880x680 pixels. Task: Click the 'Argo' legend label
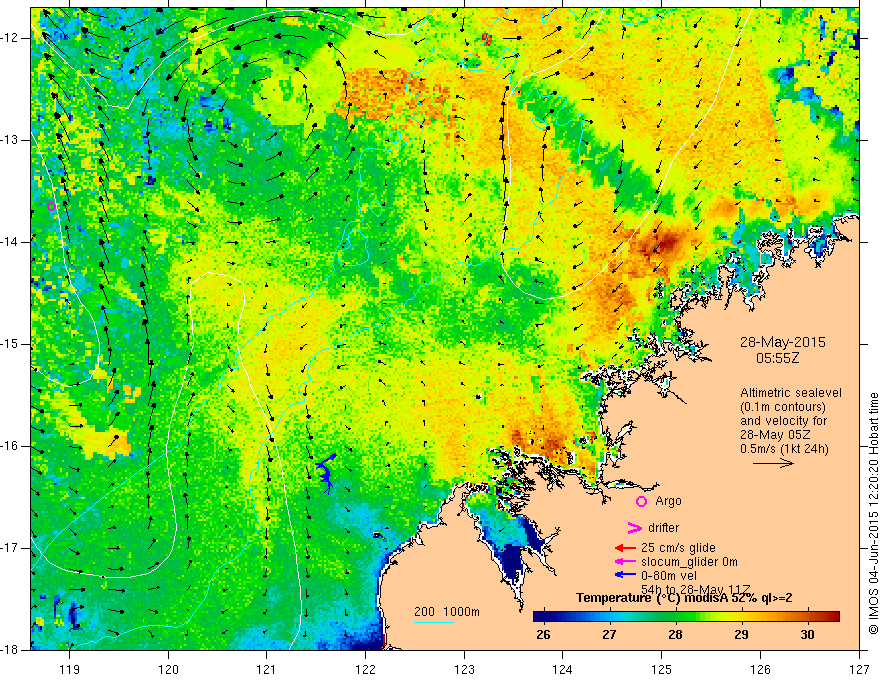point(668,501)
